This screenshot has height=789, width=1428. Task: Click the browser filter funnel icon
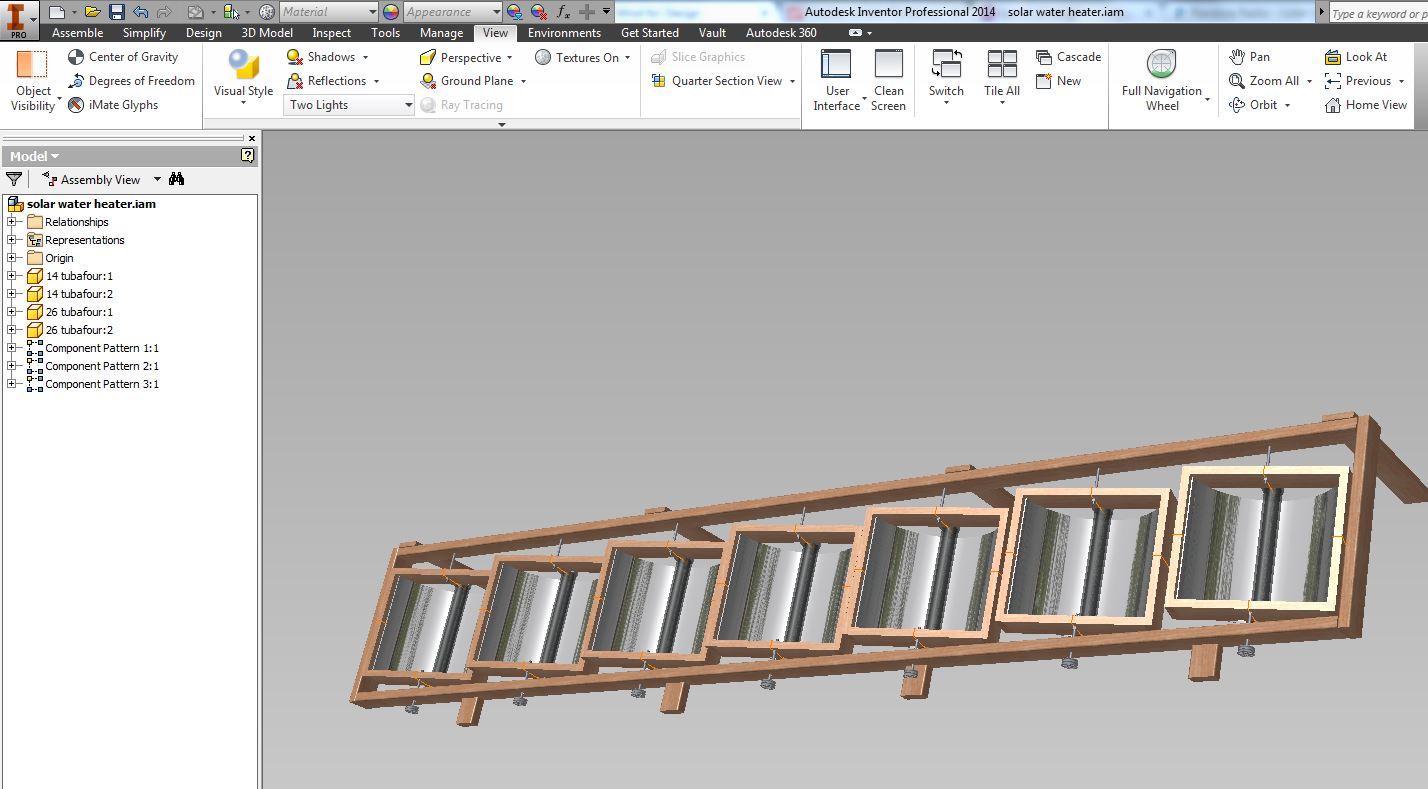14,180
